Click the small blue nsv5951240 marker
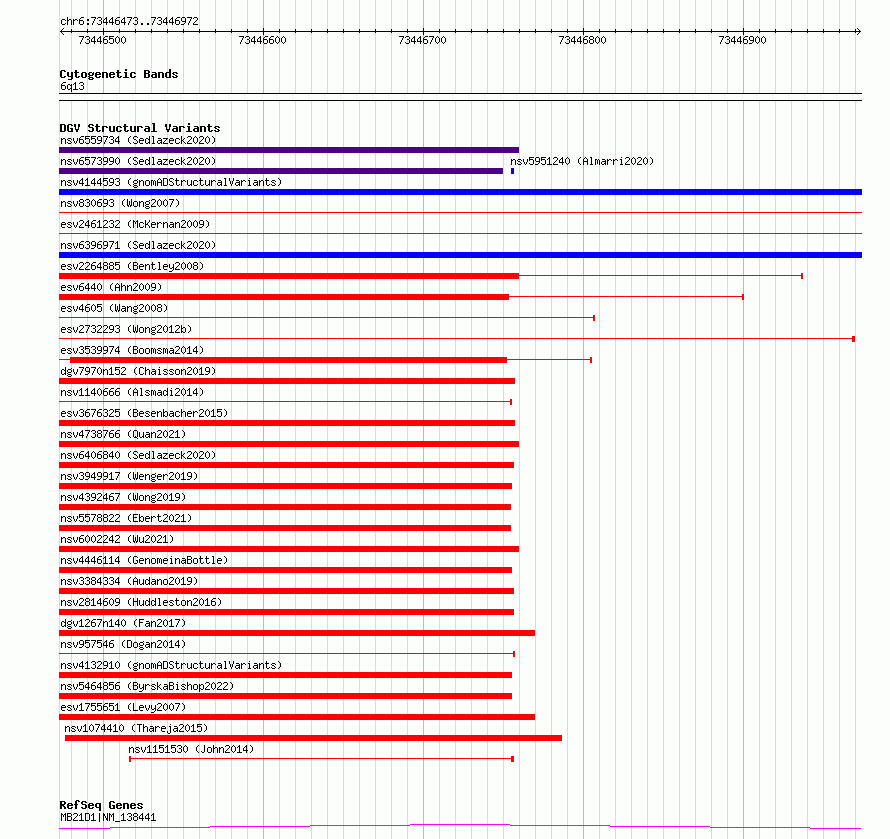This screenshot has width=890, height=839. (513, 171)
